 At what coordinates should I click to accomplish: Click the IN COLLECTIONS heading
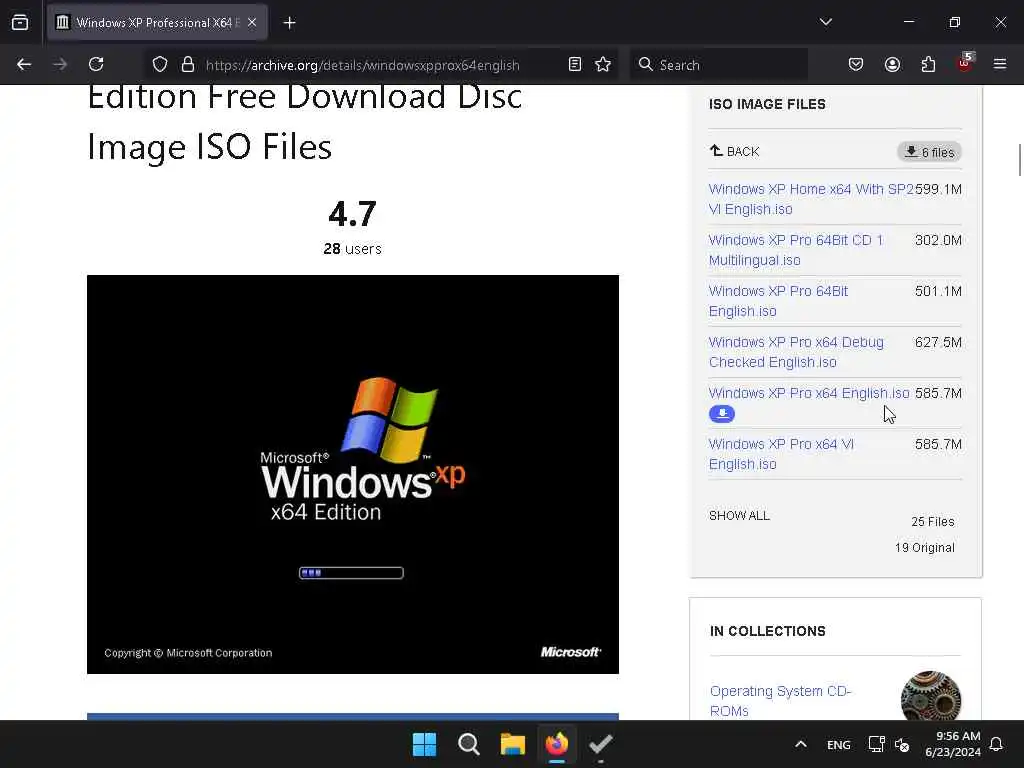tap(768, 631)
